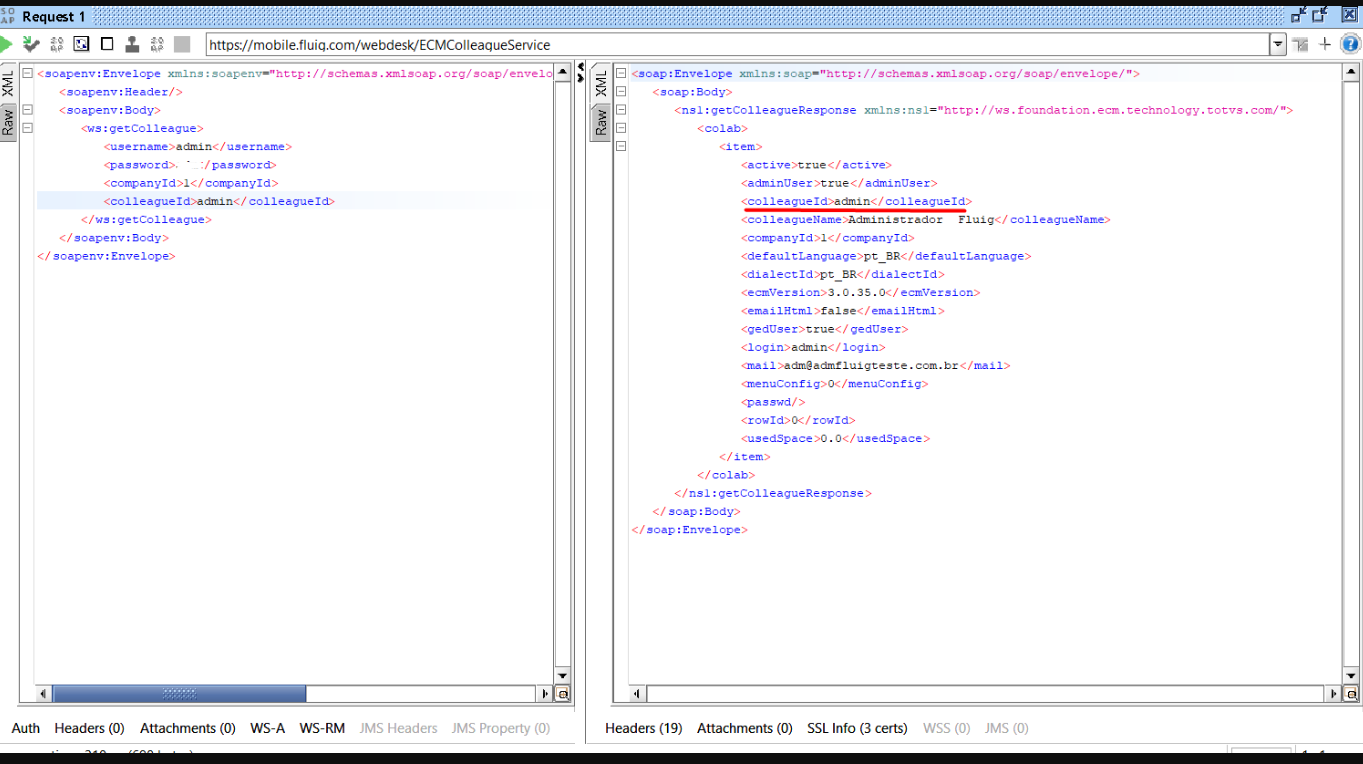The image size is (1363, 764).
Task: Click the mail adm@admfluigteste.com.br line
Action: pos(875,366)
